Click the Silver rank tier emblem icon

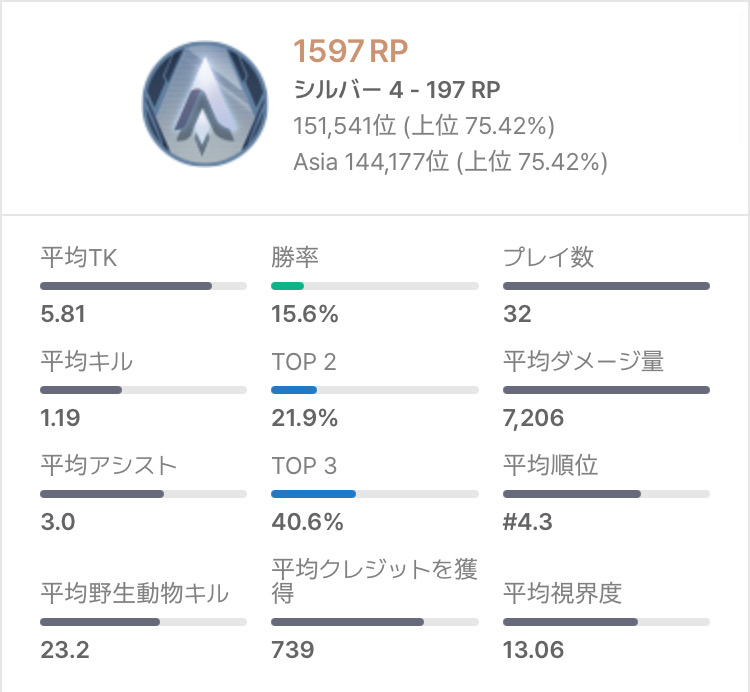[205, 104]
